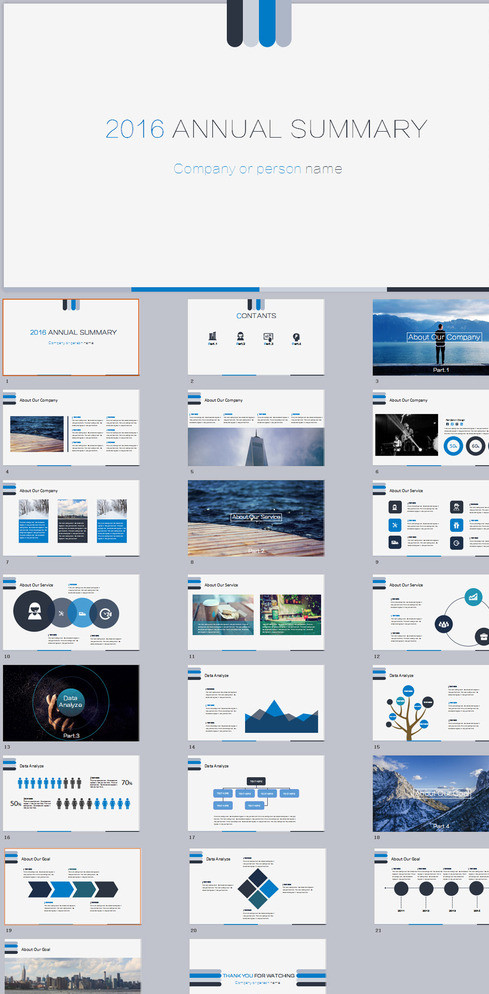This screenshot has height=994, width=489.
Task: Click 'Company or person name' subtitle on large slide
Action: 258,169
